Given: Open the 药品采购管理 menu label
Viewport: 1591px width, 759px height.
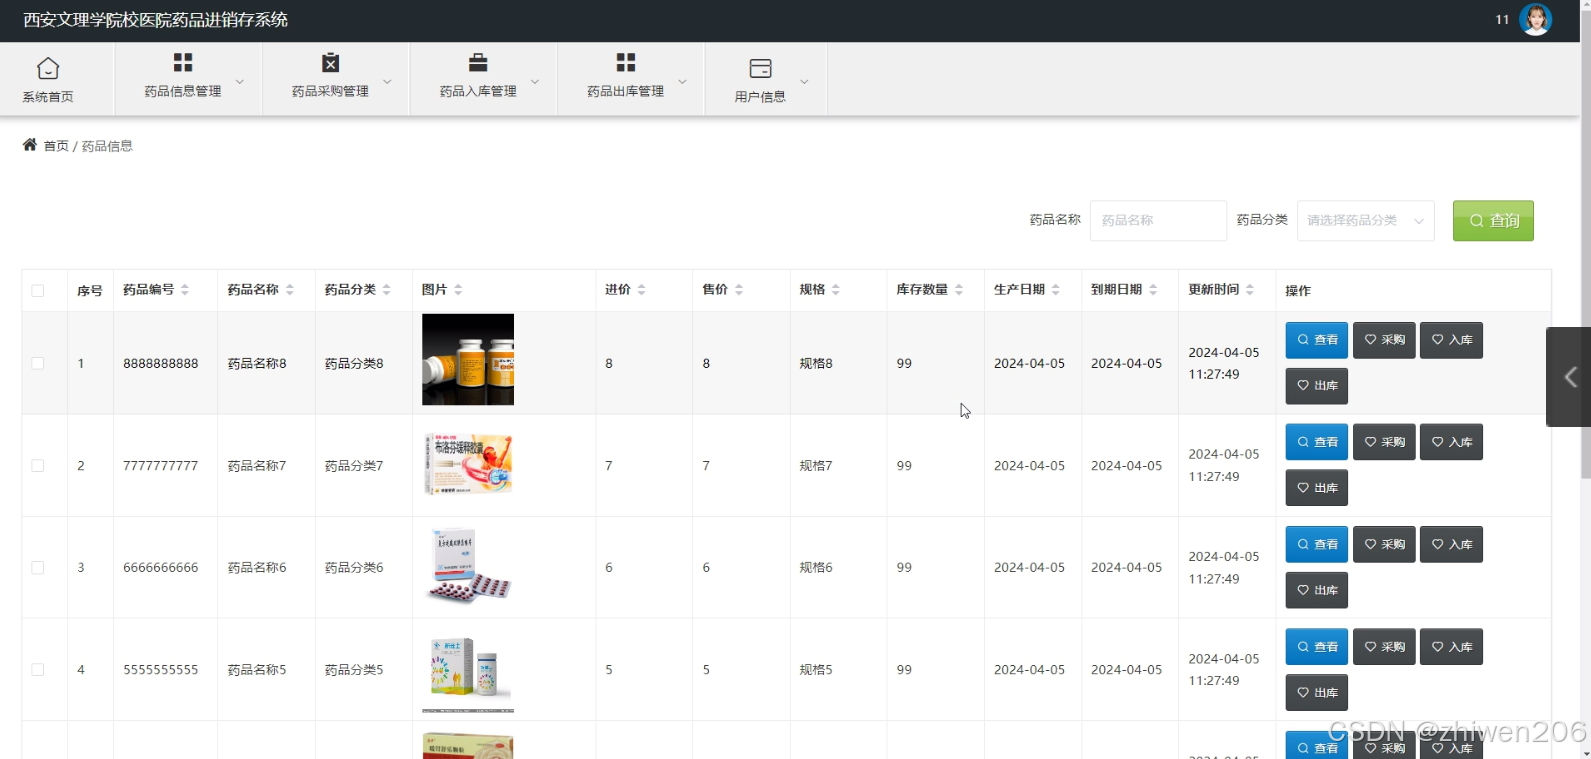Looking at the screenshot, I should [x=330, y=91].
